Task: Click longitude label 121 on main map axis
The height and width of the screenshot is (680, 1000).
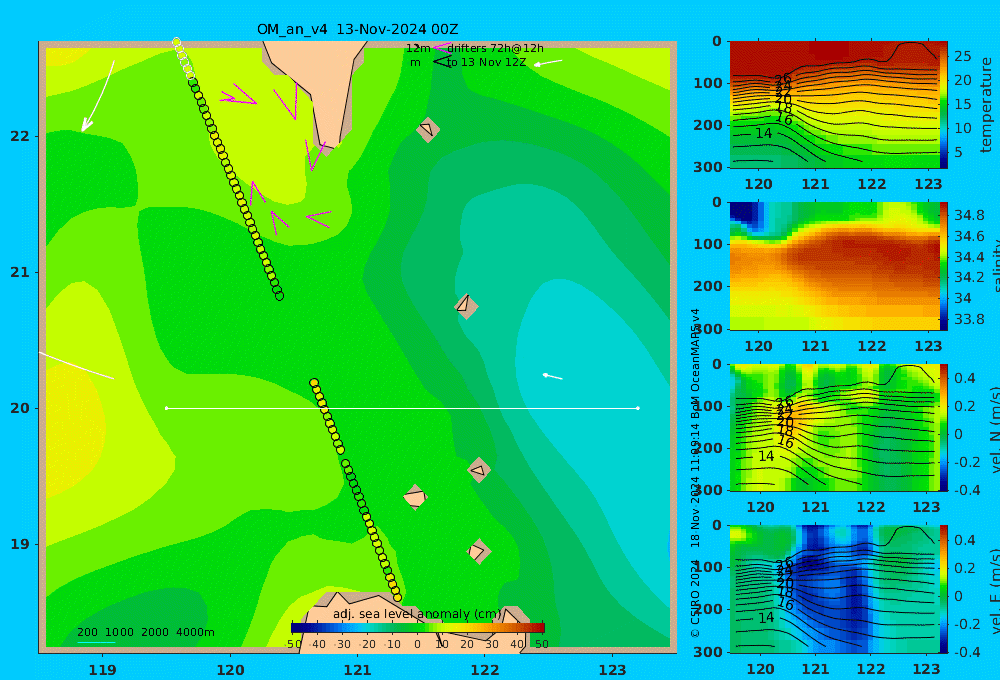Action: pyautogui.click(x=357, y=670)
